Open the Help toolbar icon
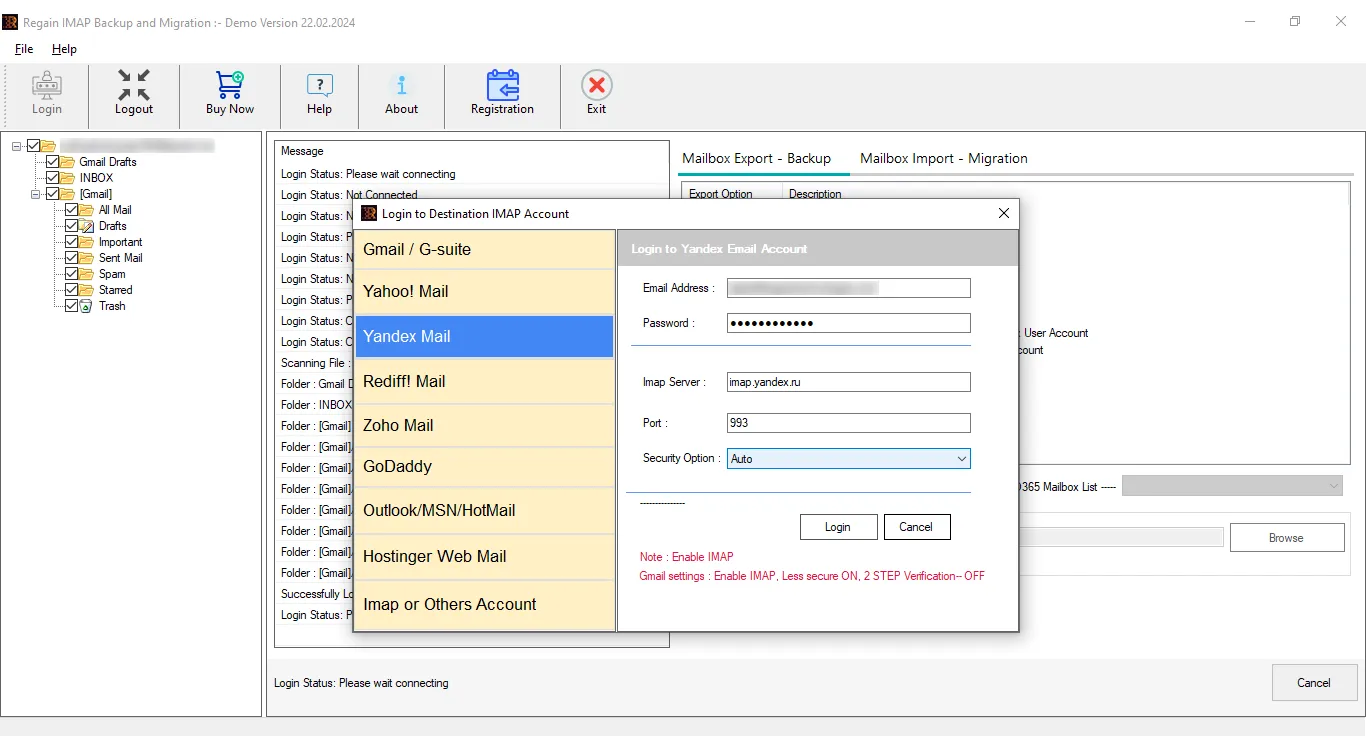The height and width of the screenshot is (736, 1366). [320, 86]
